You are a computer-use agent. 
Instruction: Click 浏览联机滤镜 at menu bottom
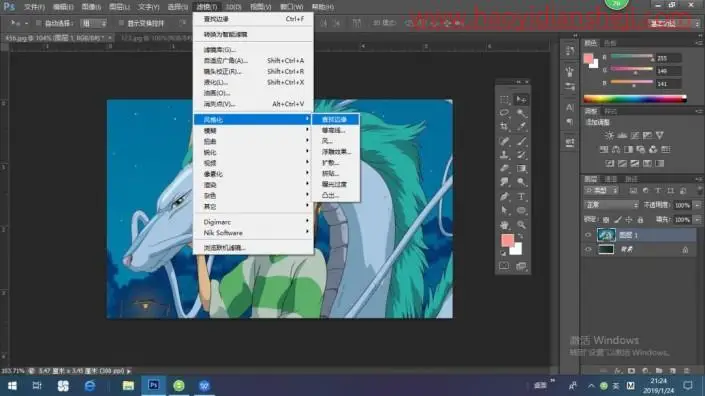pos(253,248)
